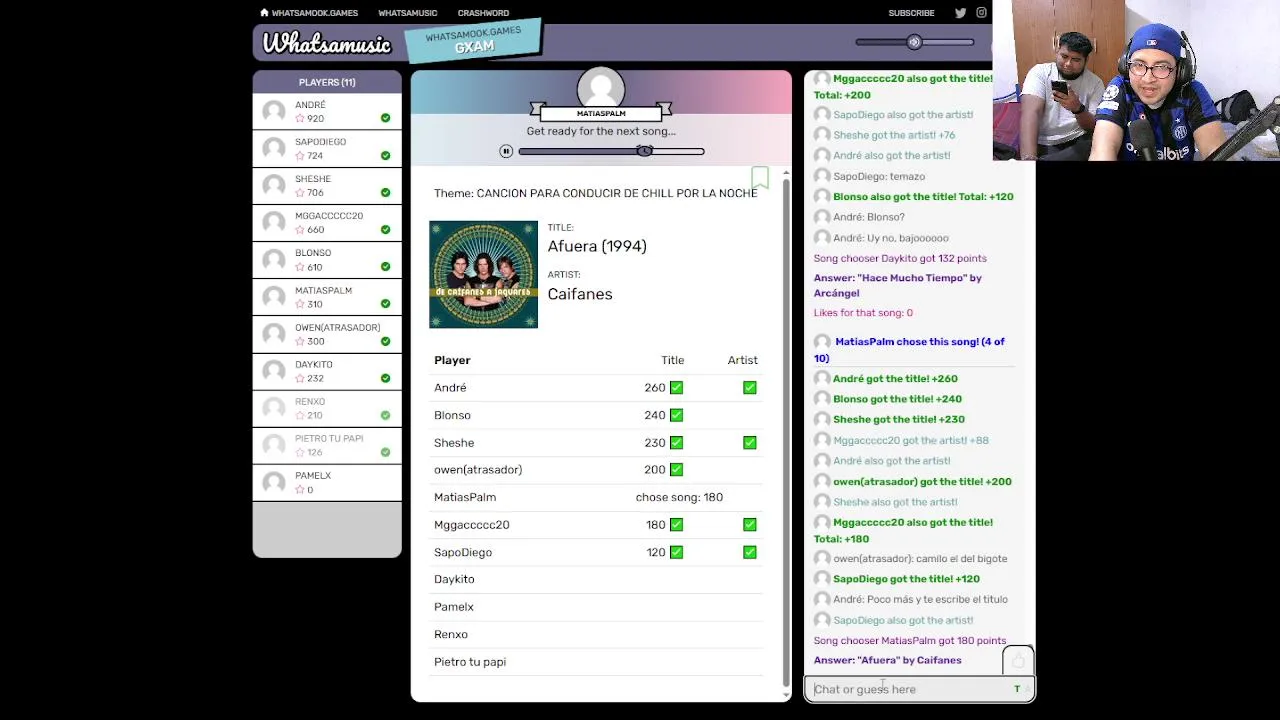Click 'Pietro tu papi' row in results table
This screenshot has width=1280, height=720.
pyautogui.click(x=597, y=661)
